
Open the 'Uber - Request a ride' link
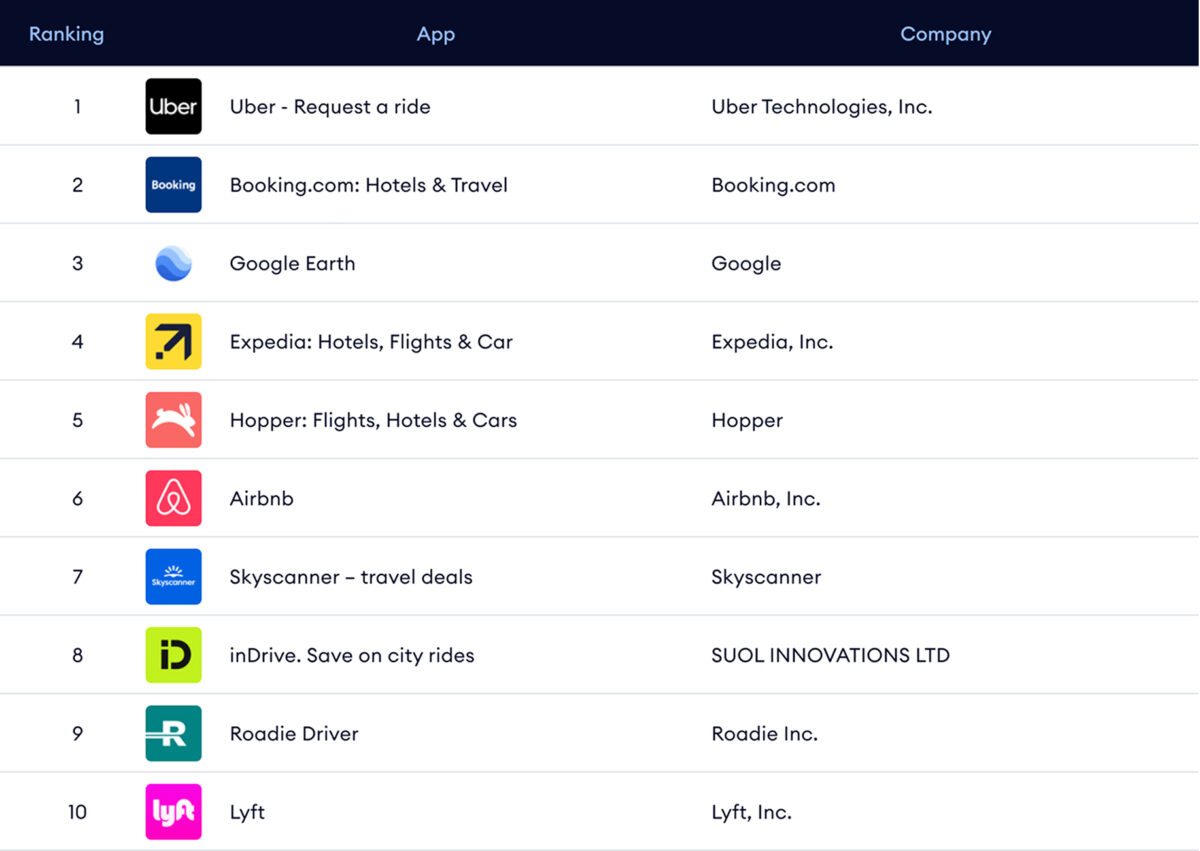coord(330,107)
